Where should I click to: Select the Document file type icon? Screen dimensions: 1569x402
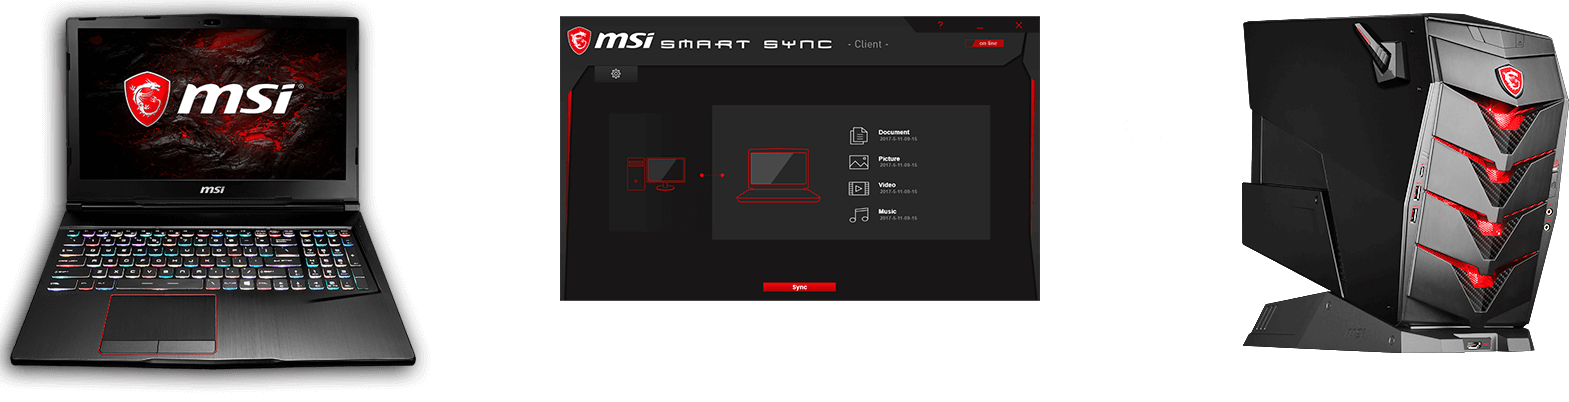coord(859,135)
